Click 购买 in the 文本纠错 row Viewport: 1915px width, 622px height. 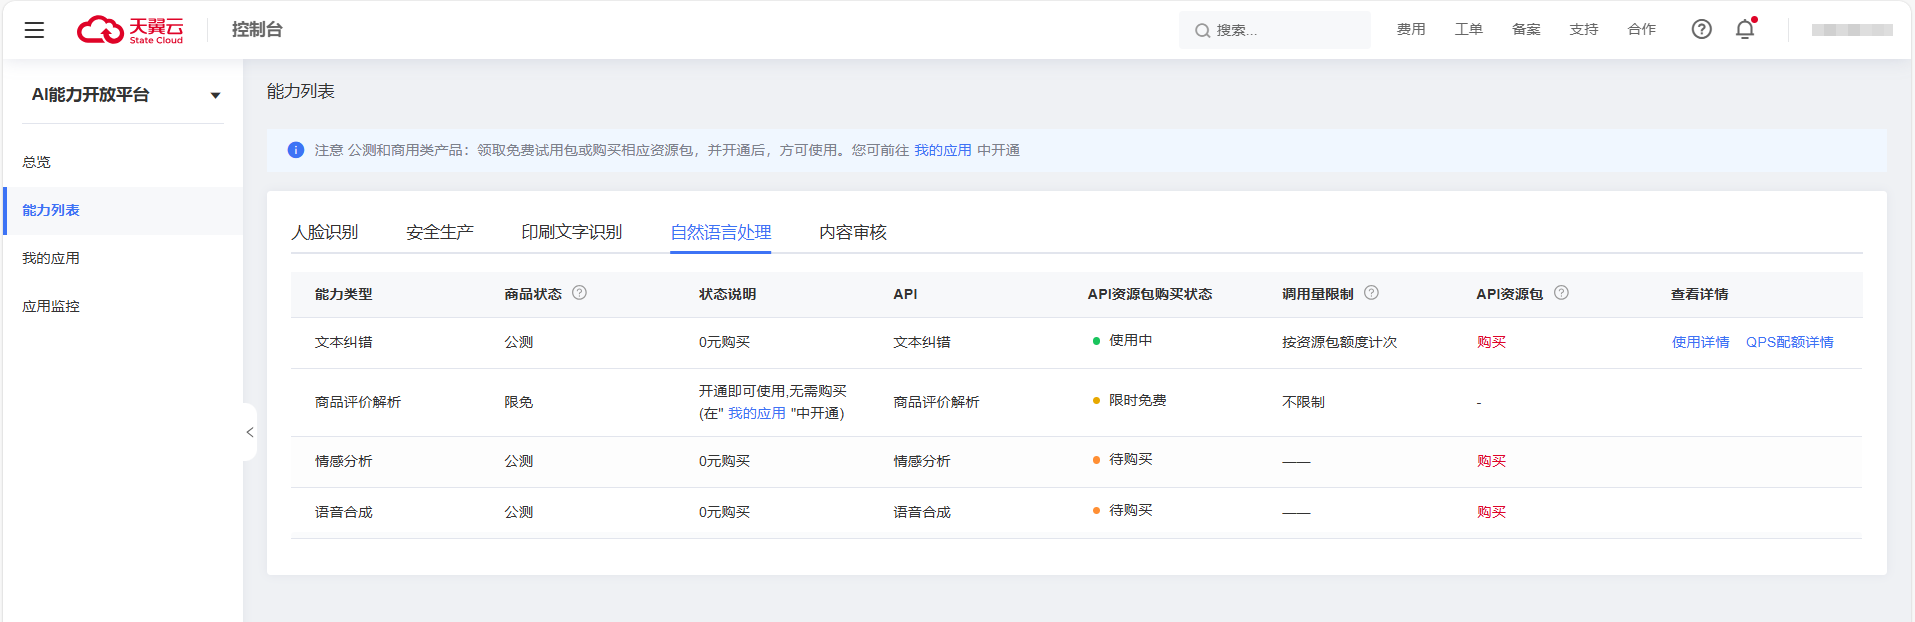coord(1491,342)
